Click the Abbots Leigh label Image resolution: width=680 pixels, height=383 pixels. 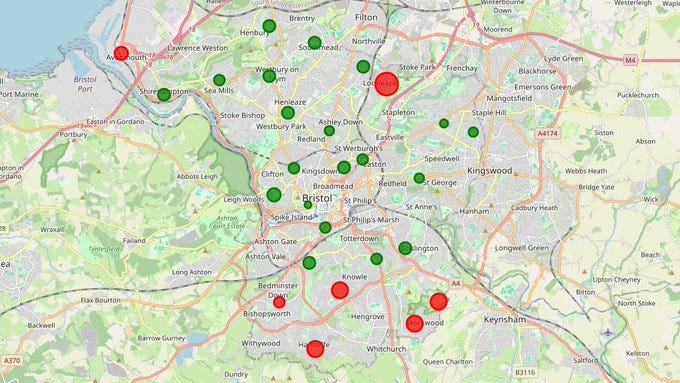197,177
